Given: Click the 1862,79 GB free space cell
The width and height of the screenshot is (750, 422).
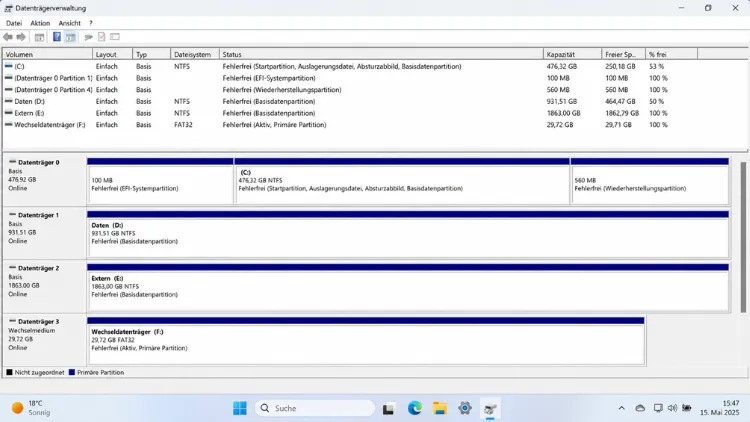Looking at the screenshot, I should [622, 113].
